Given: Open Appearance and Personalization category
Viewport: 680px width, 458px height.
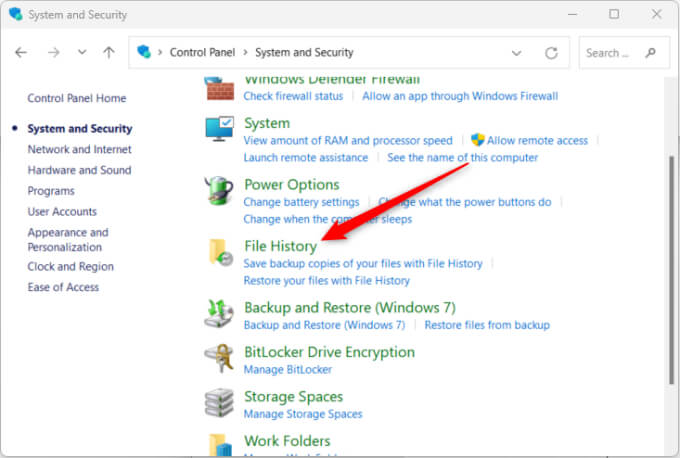Looking at the screenshot, I should pyautogui.click(x=68, y=240).
